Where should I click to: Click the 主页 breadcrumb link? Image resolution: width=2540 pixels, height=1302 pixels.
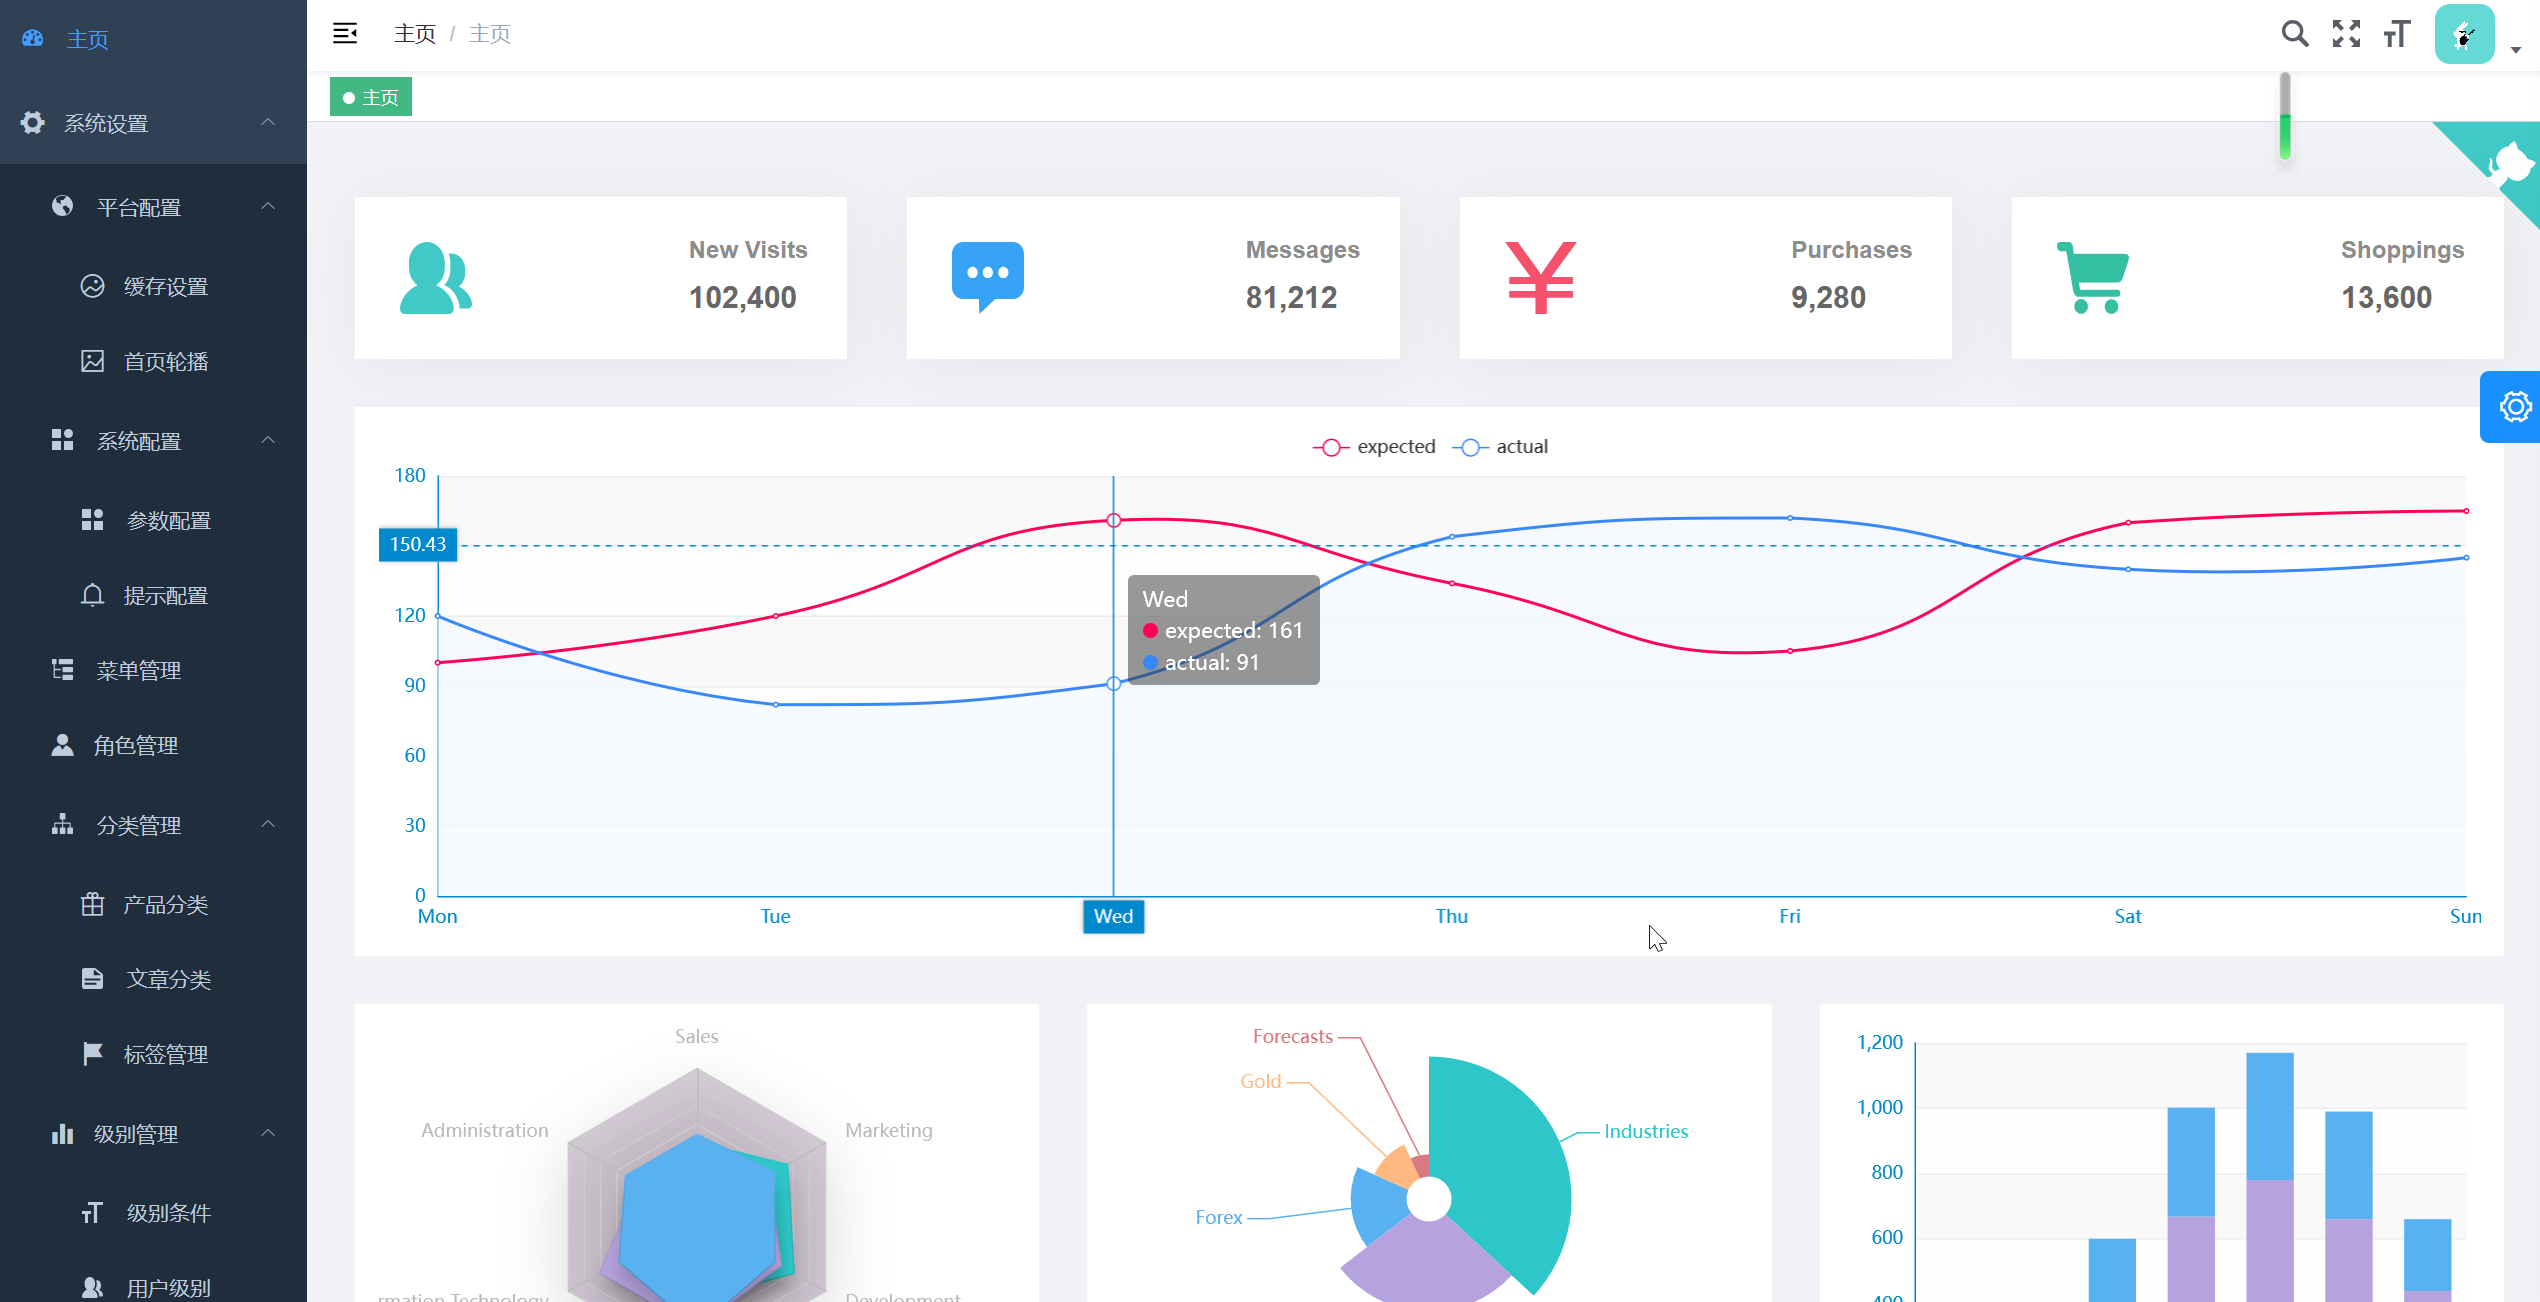click(415, 34)
